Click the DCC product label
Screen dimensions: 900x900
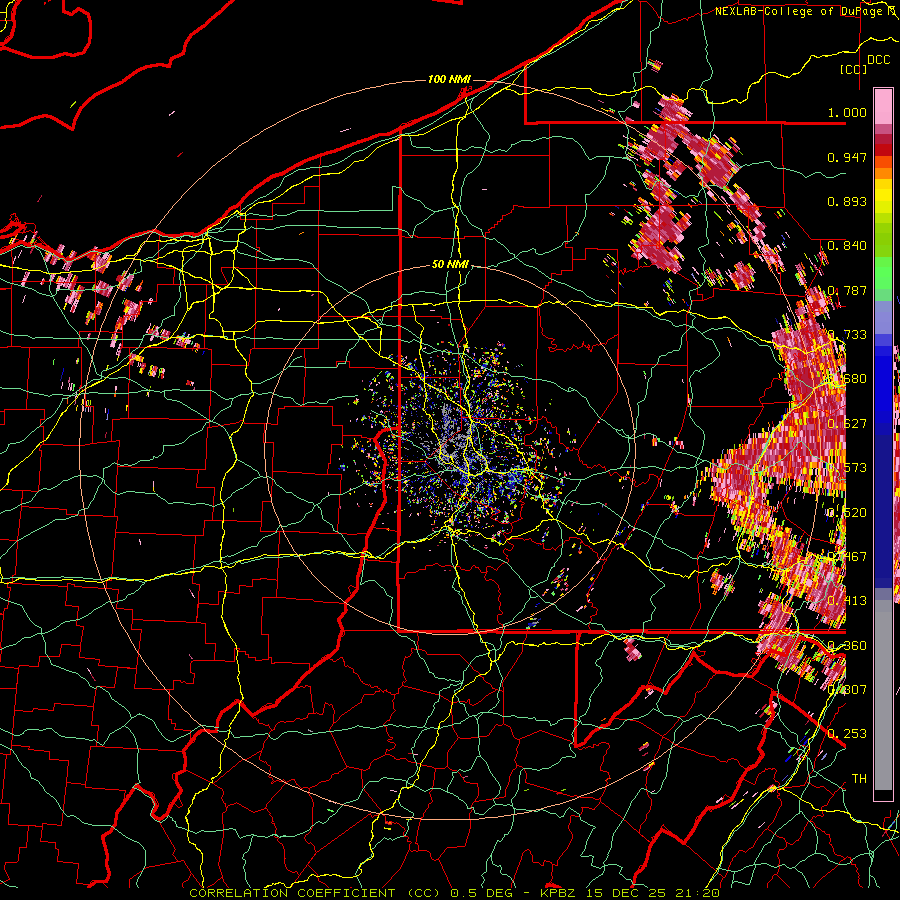[x=878, y=60]
